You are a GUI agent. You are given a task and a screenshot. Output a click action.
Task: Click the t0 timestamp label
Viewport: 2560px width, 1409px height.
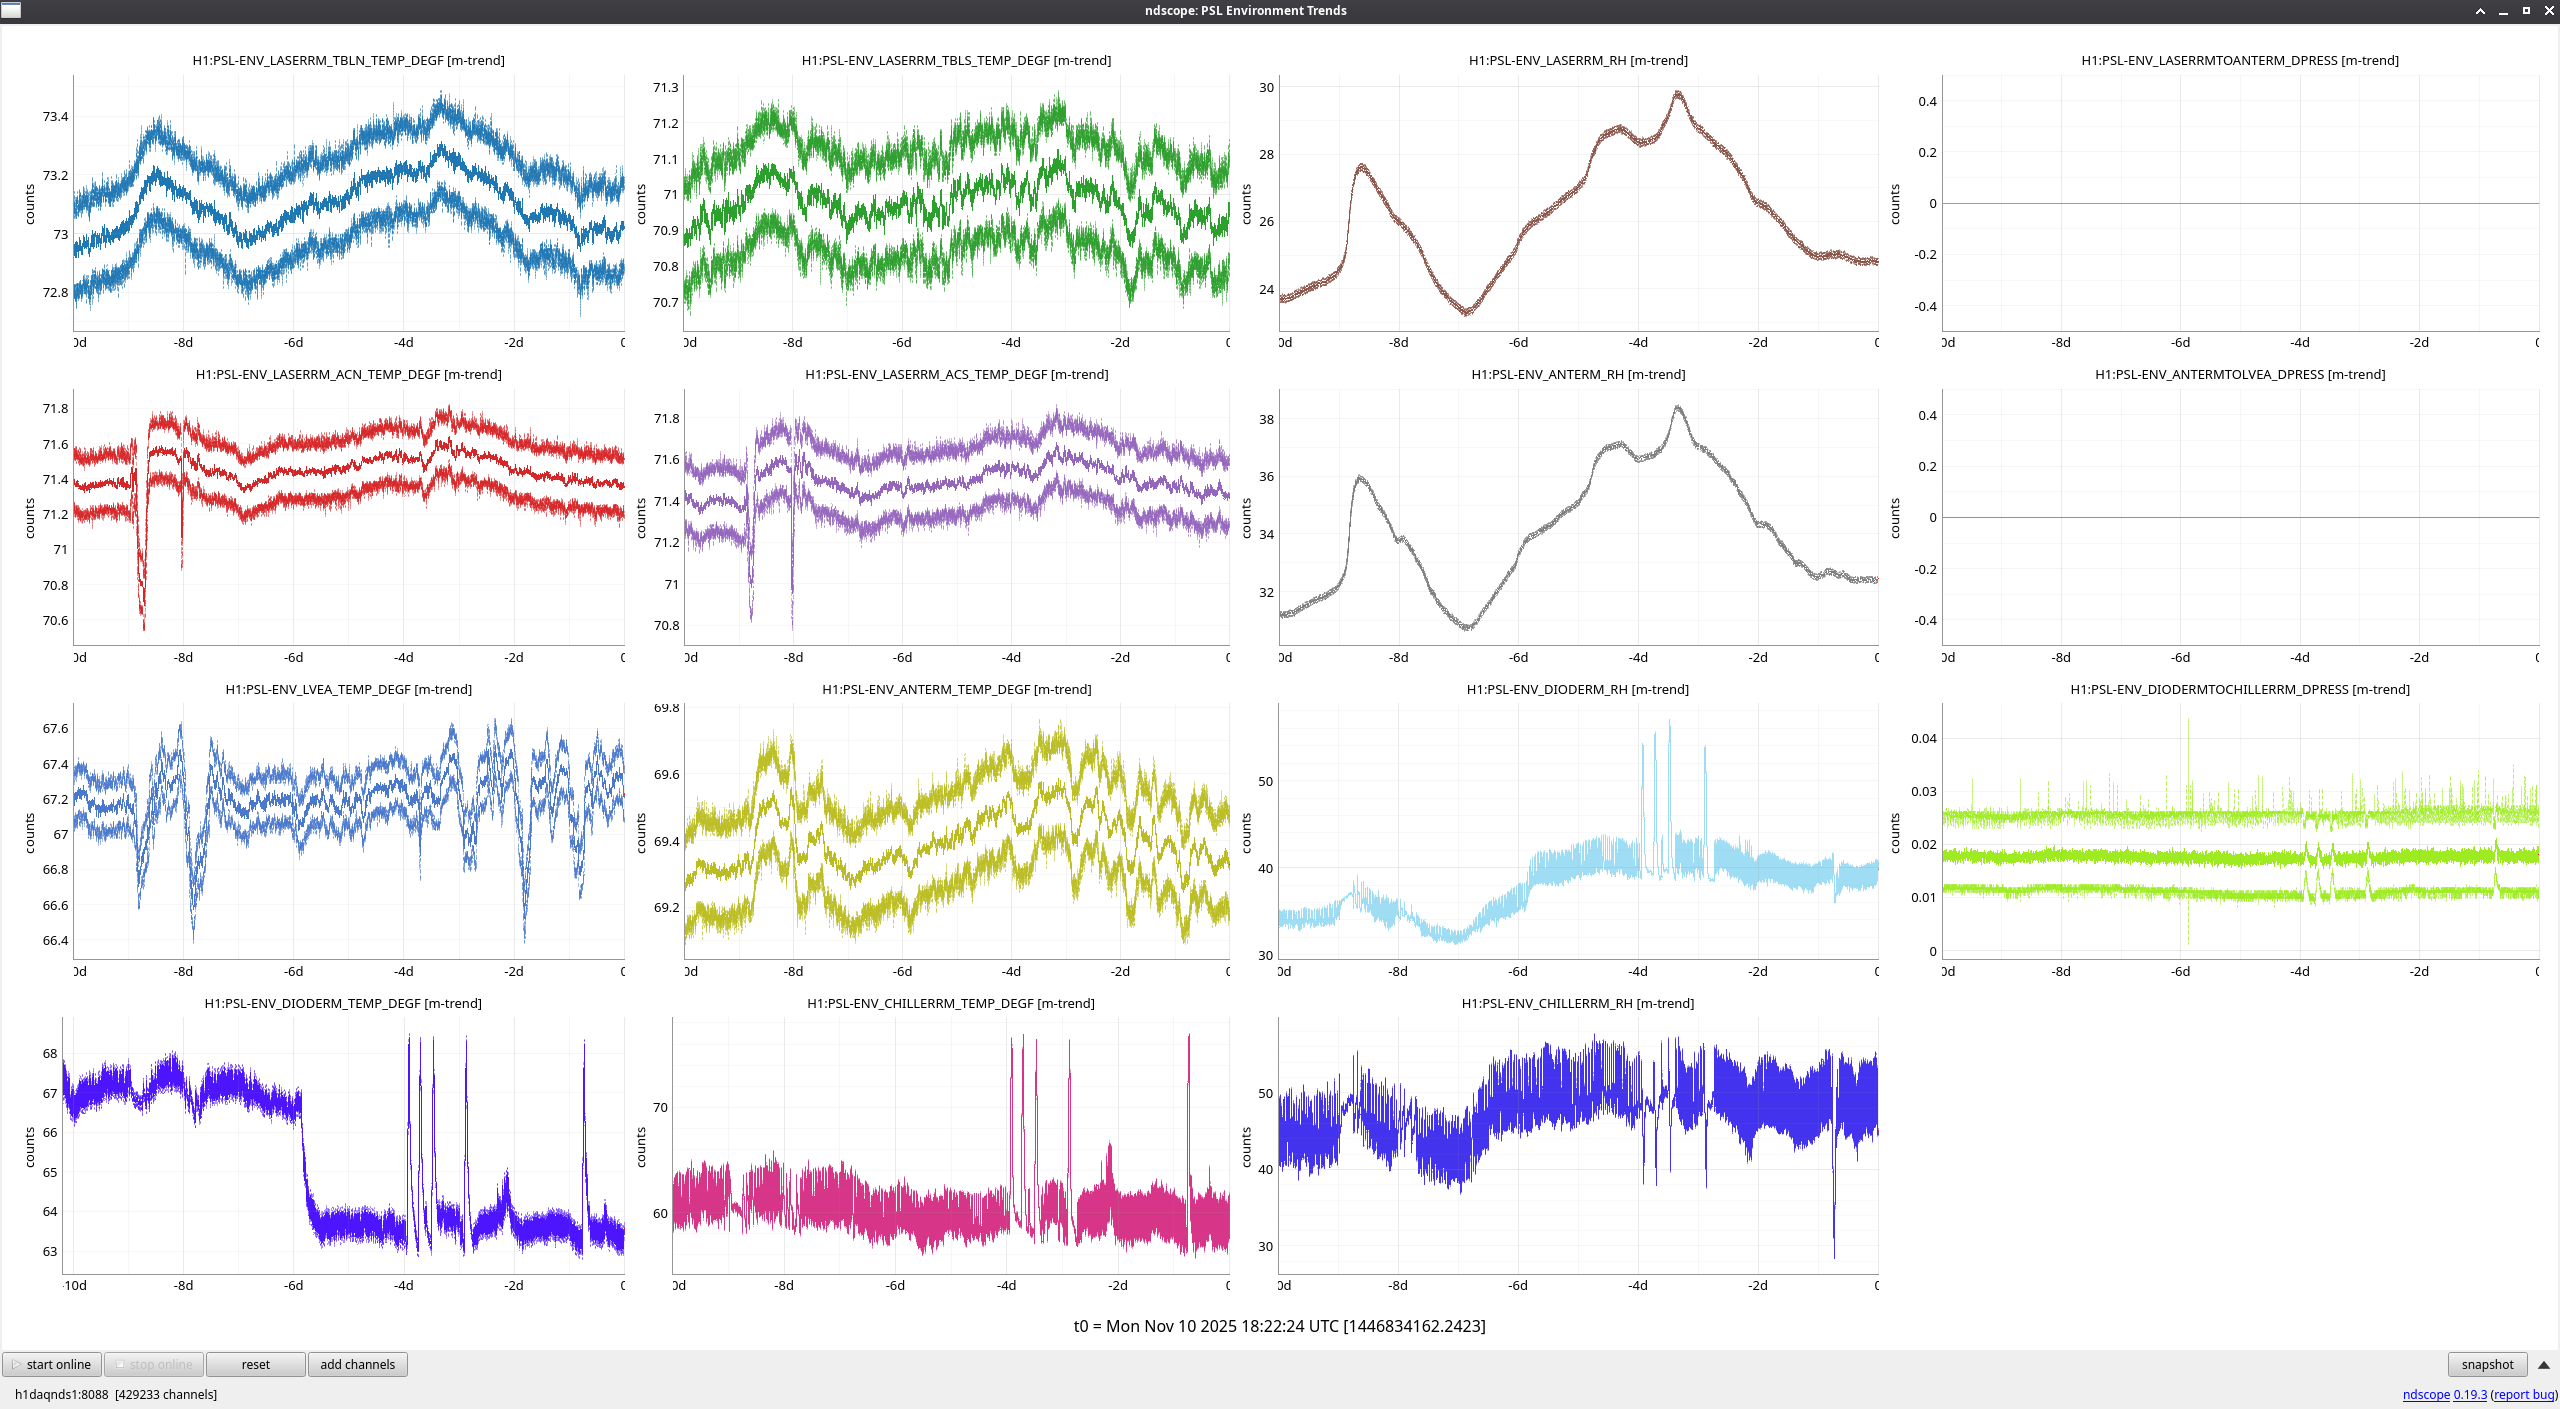point(1279,1326)
